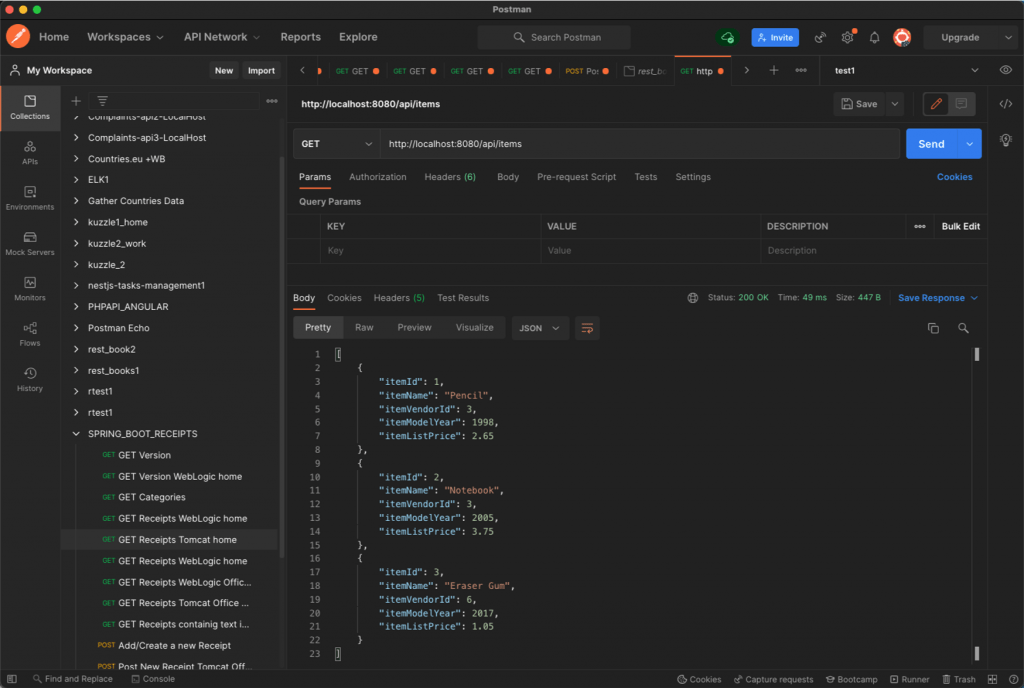Click the Invite button

(775, 37)
